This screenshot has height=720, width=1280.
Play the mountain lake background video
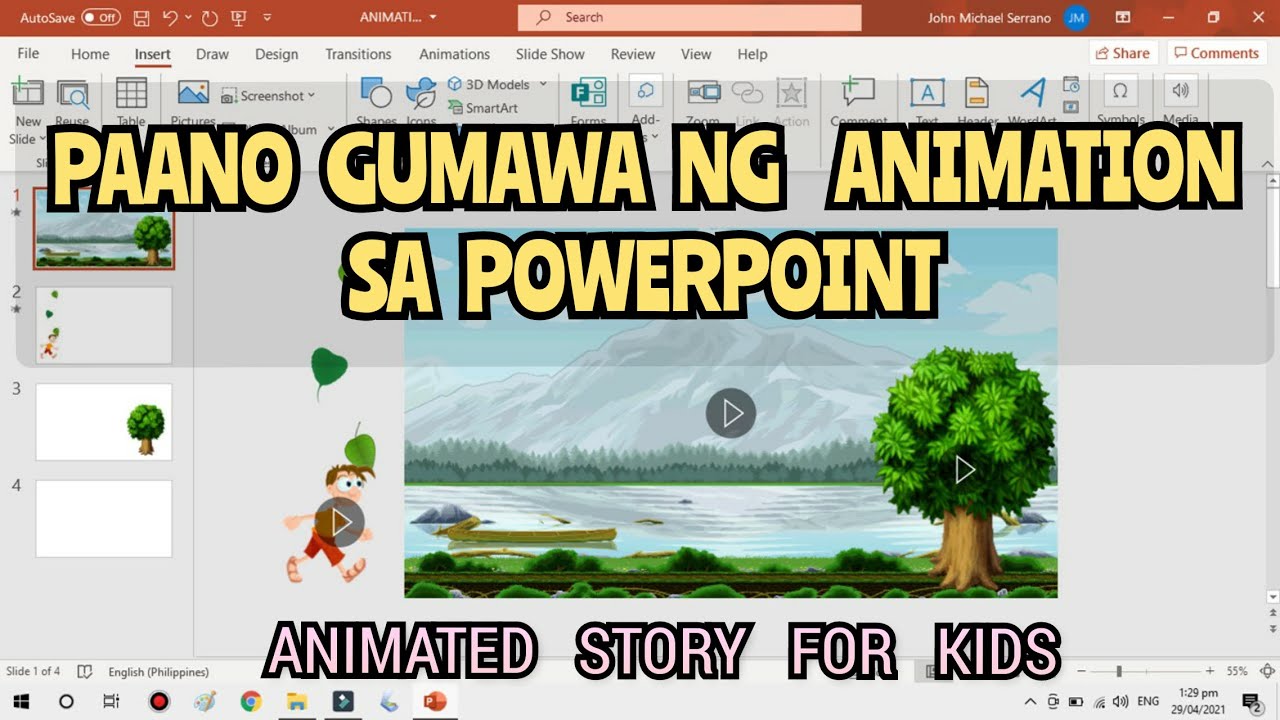731,413
